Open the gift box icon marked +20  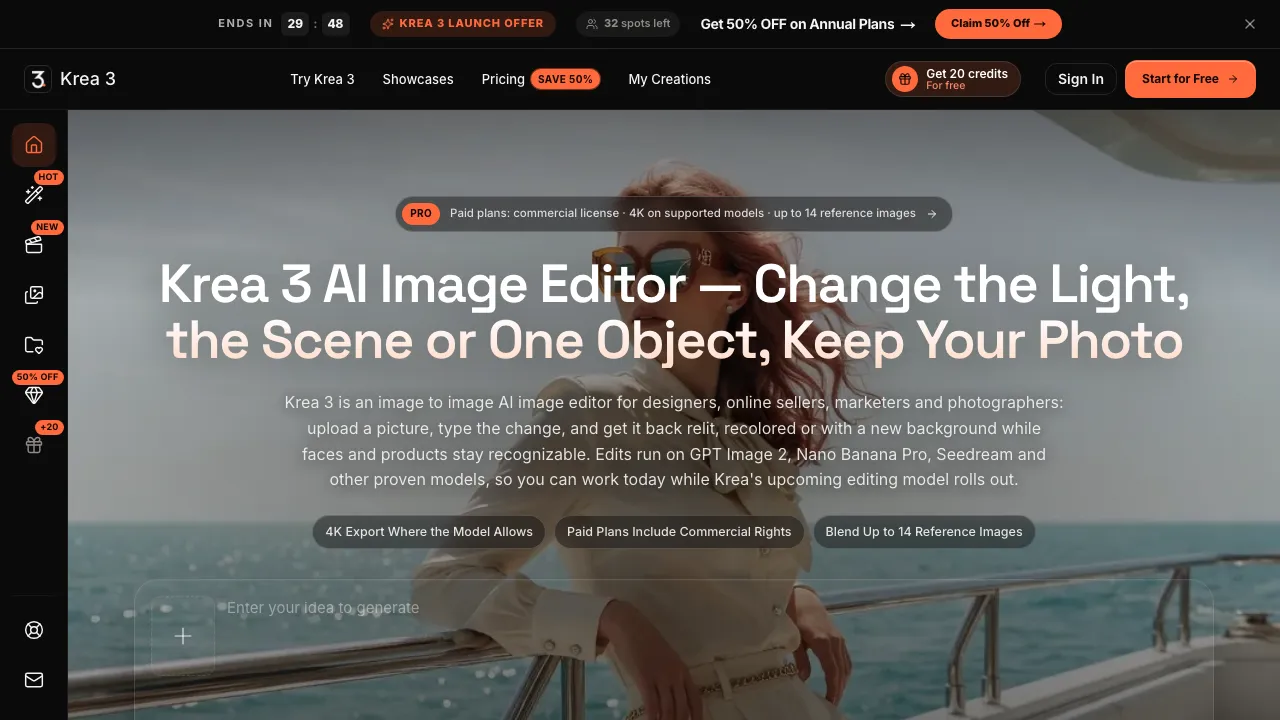tap(34, 445)
